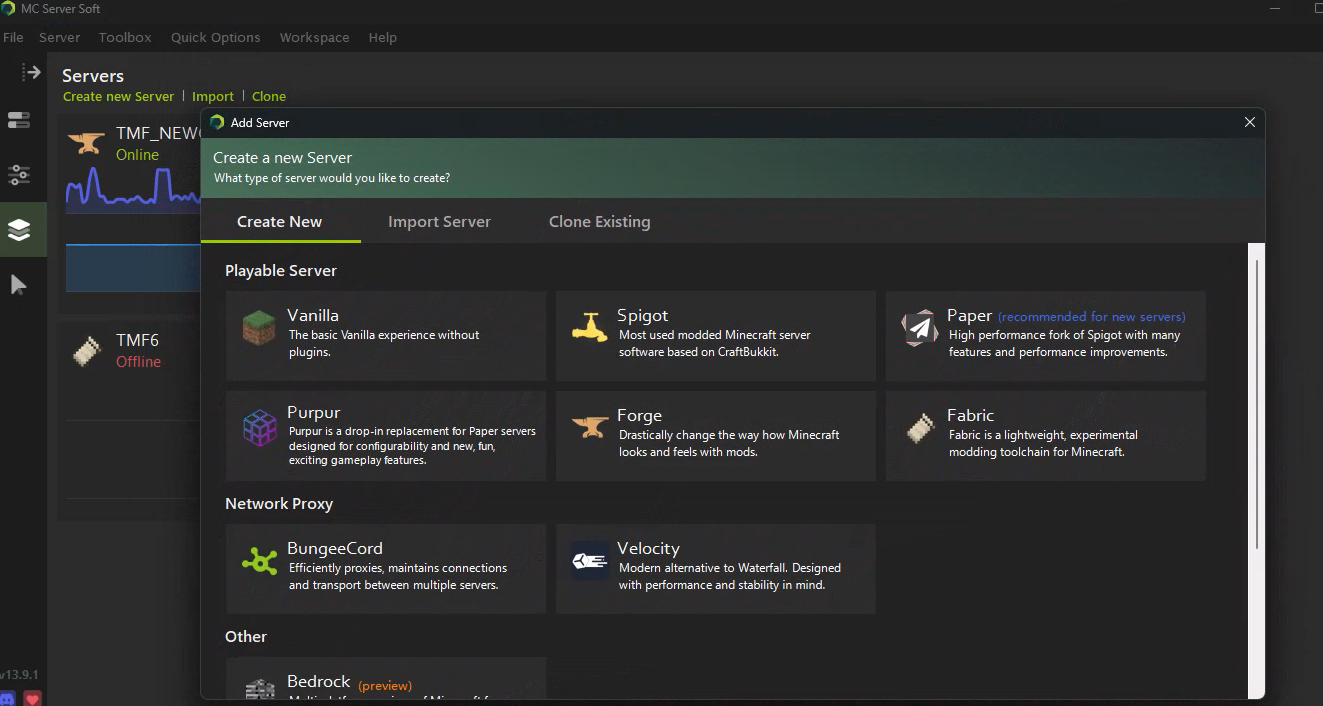Click the Spigot faucet icon
The height and width of the screenshot is (706, 1323).
click(x=589, y=328)
